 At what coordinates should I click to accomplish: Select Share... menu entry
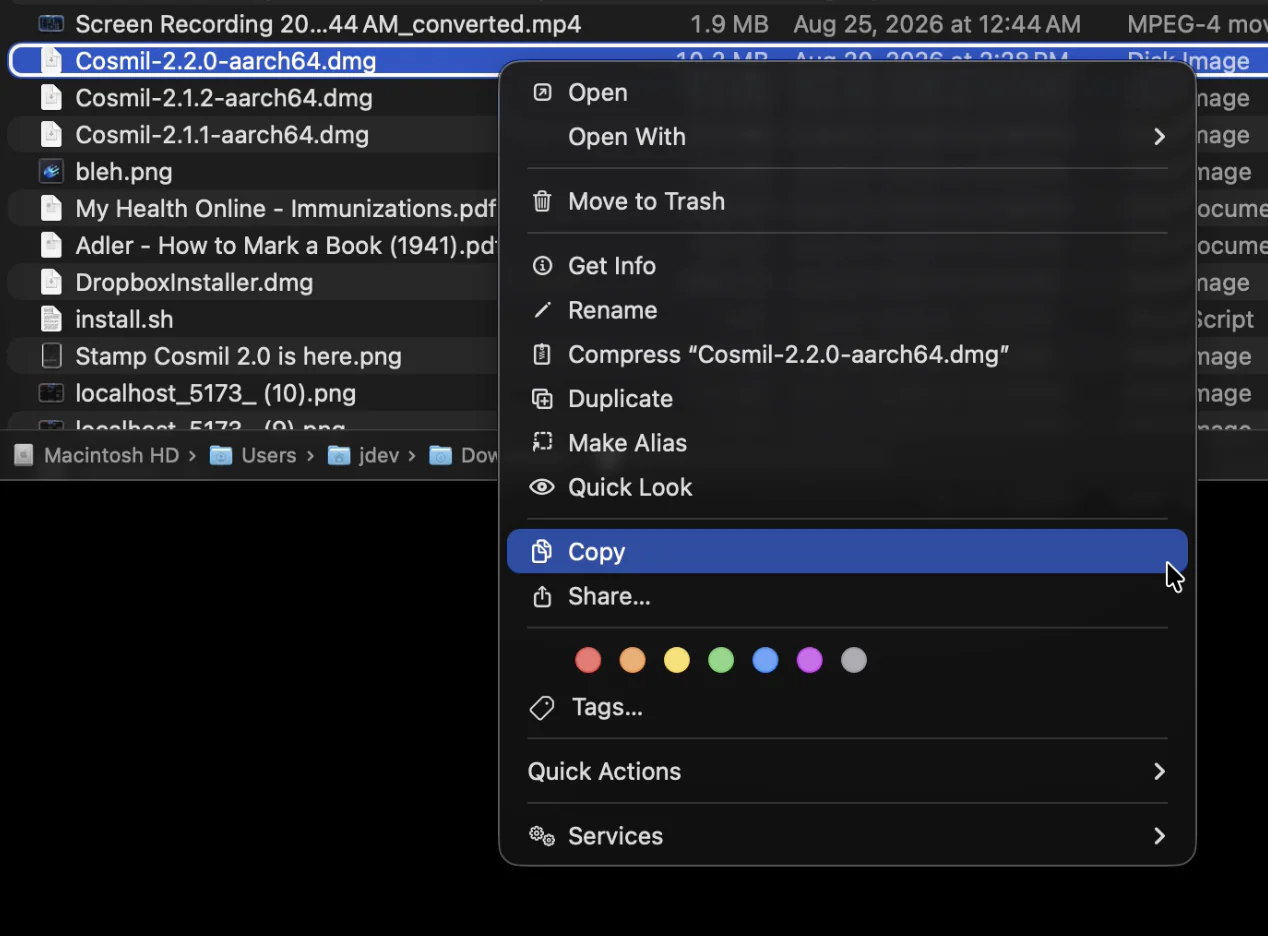847,596
